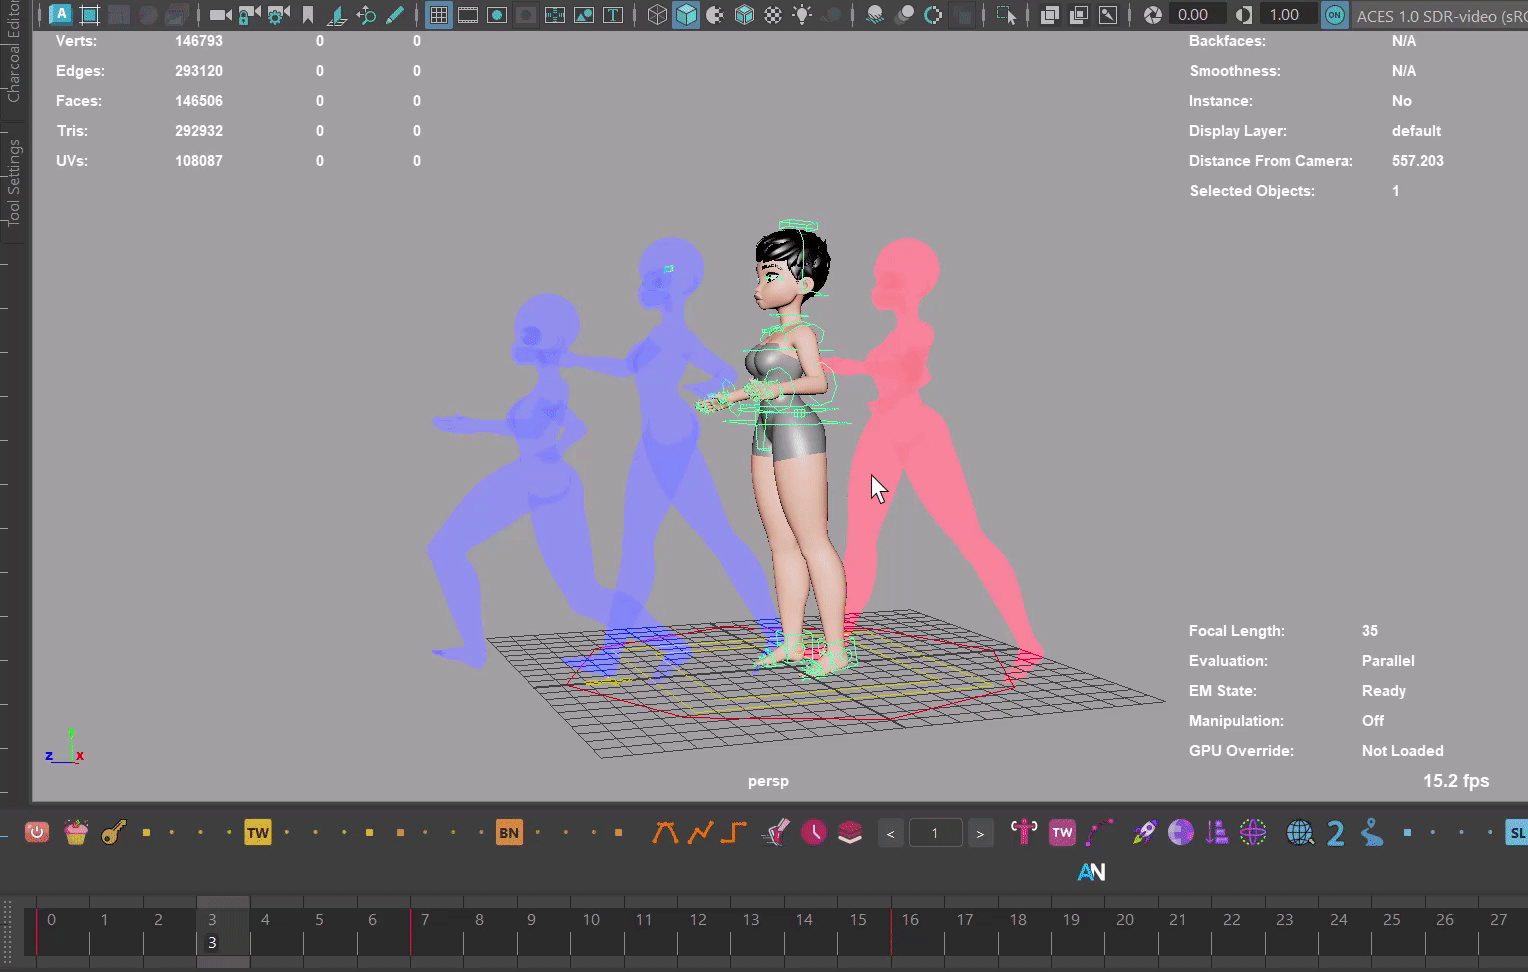Toggle wireframe display mode
This screenshot has width=1528, height=972.
(657, 15)
